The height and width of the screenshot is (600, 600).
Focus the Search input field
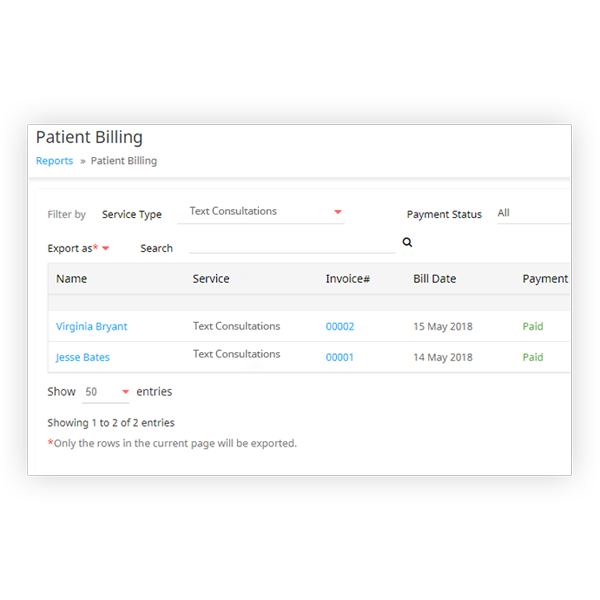pos(292,245)
